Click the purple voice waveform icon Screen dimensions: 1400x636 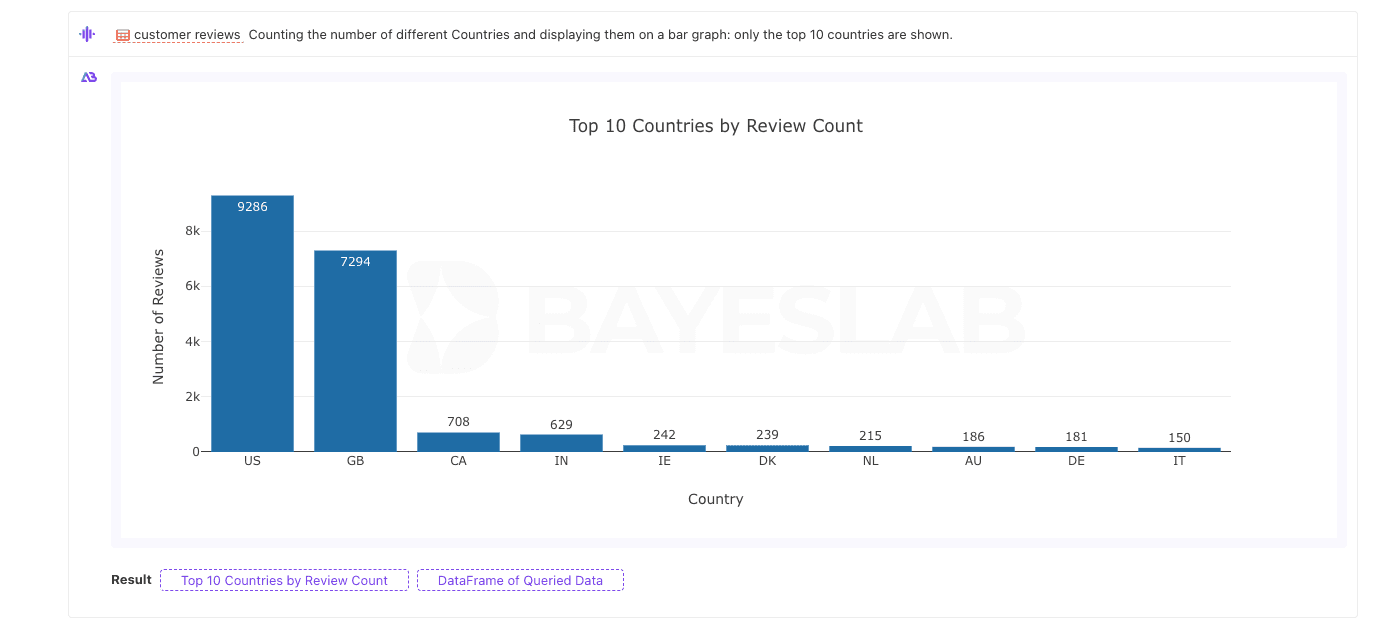coord(87,34)
